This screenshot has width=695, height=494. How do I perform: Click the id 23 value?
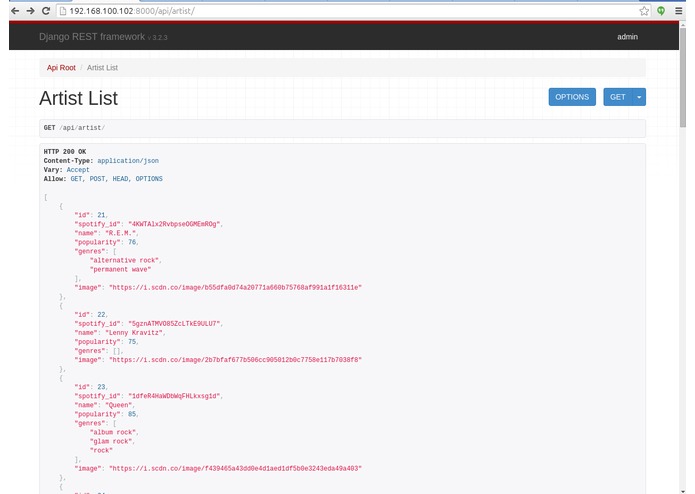(102, 387)
